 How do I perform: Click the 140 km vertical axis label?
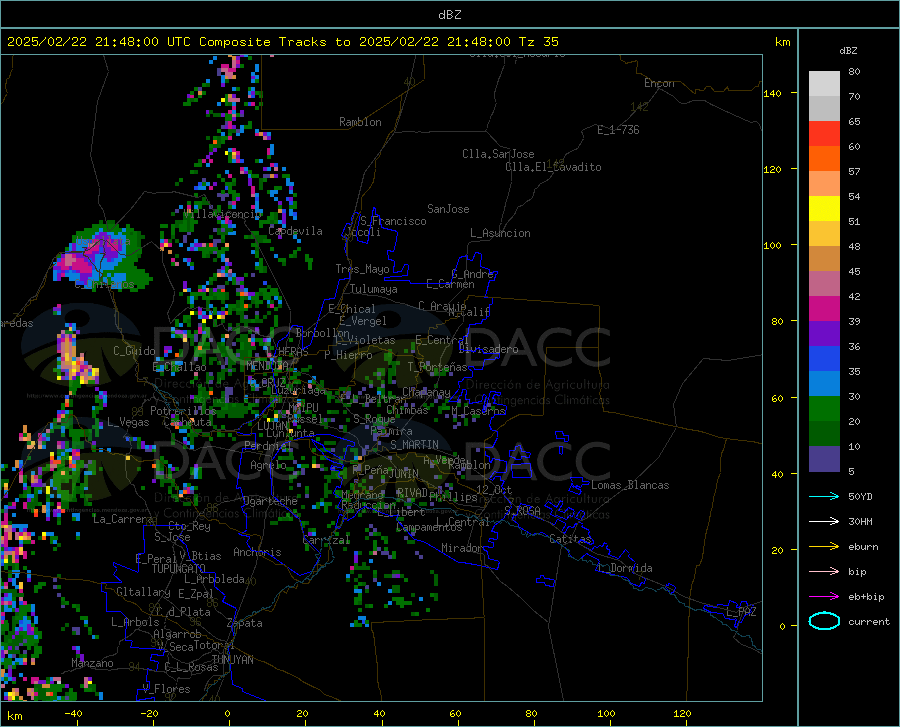point(772,93)
